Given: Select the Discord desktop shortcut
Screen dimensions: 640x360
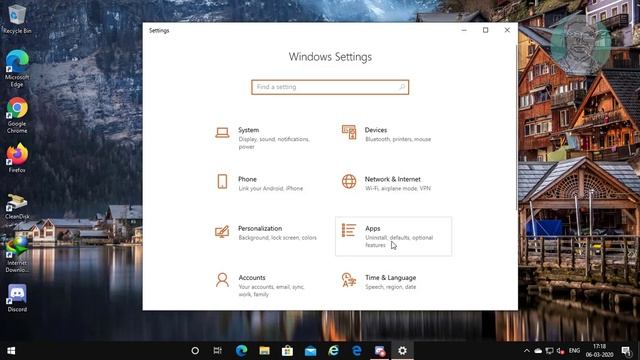Looking at the screenshot, I should tap(17, 298).
